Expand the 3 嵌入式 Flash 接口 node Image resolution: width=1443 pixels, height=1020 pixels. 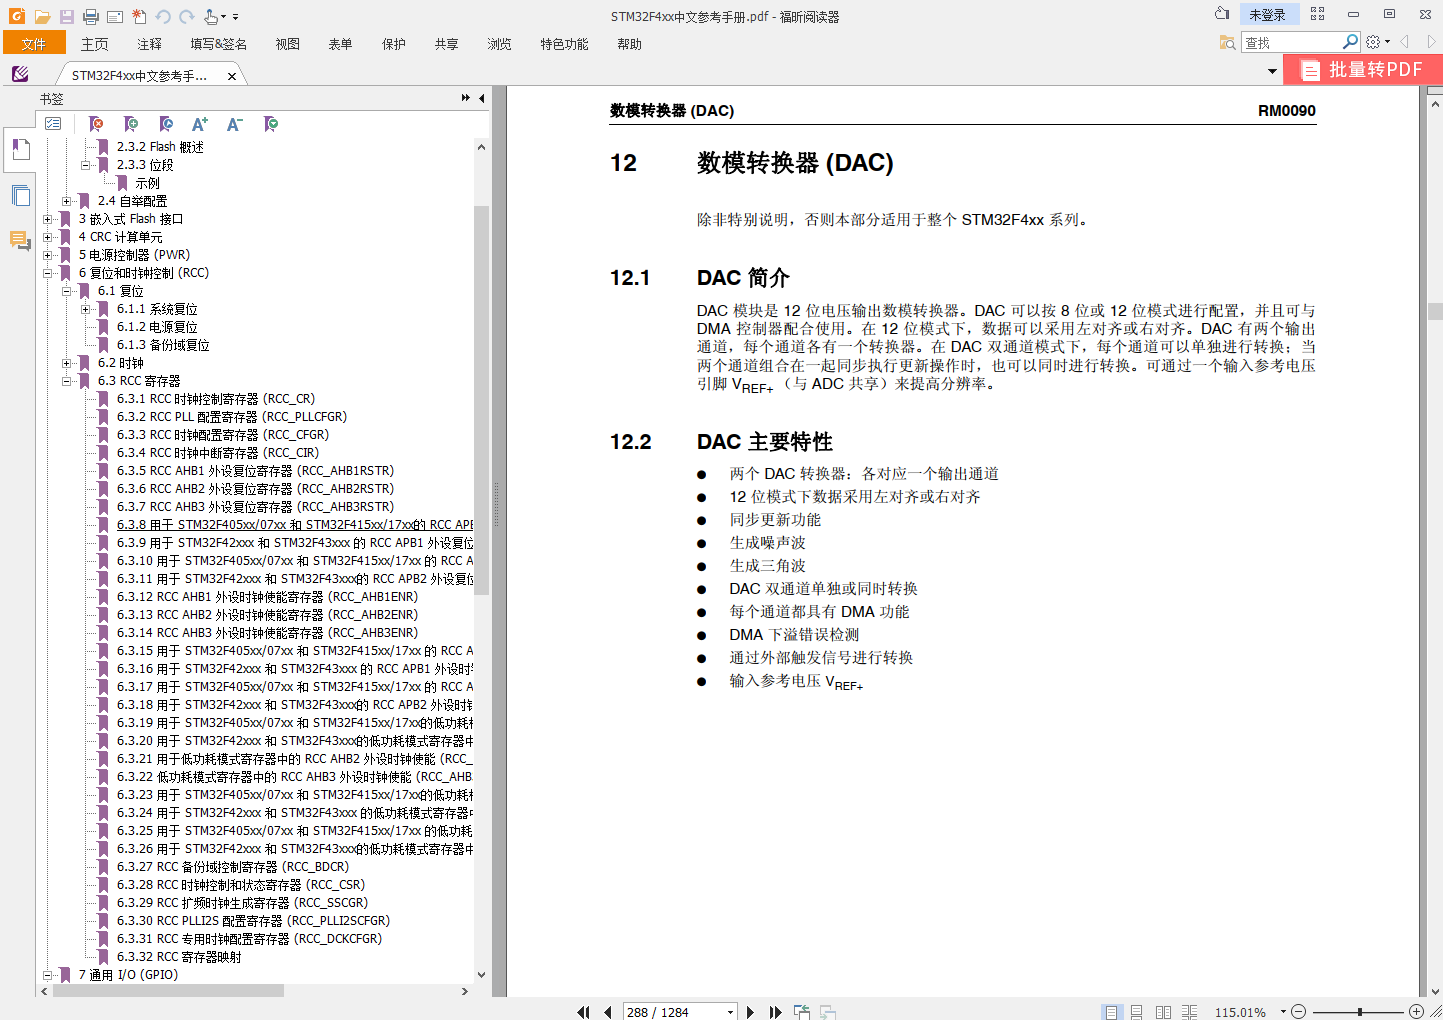click(x=48, y=219)
